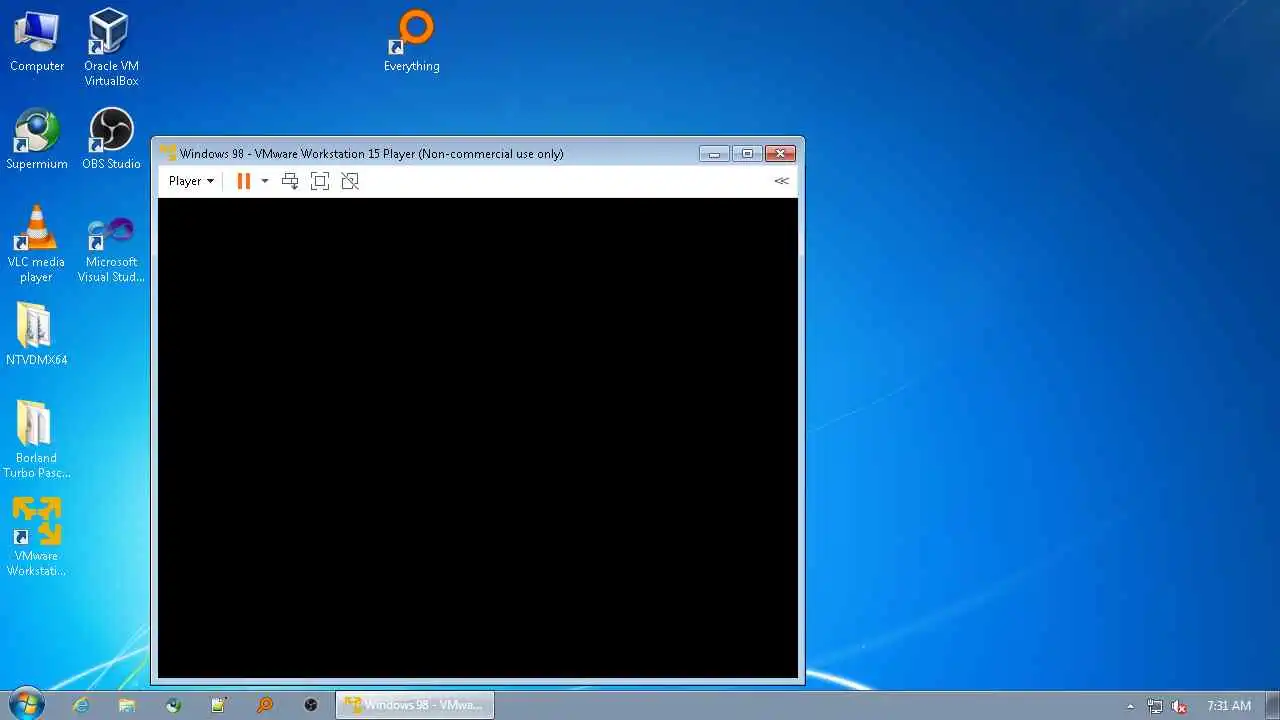Collapse the VMware toolbar with double chevron
Screen dimensions: 1280x720
pyautogui.click(x=781, y=181)
